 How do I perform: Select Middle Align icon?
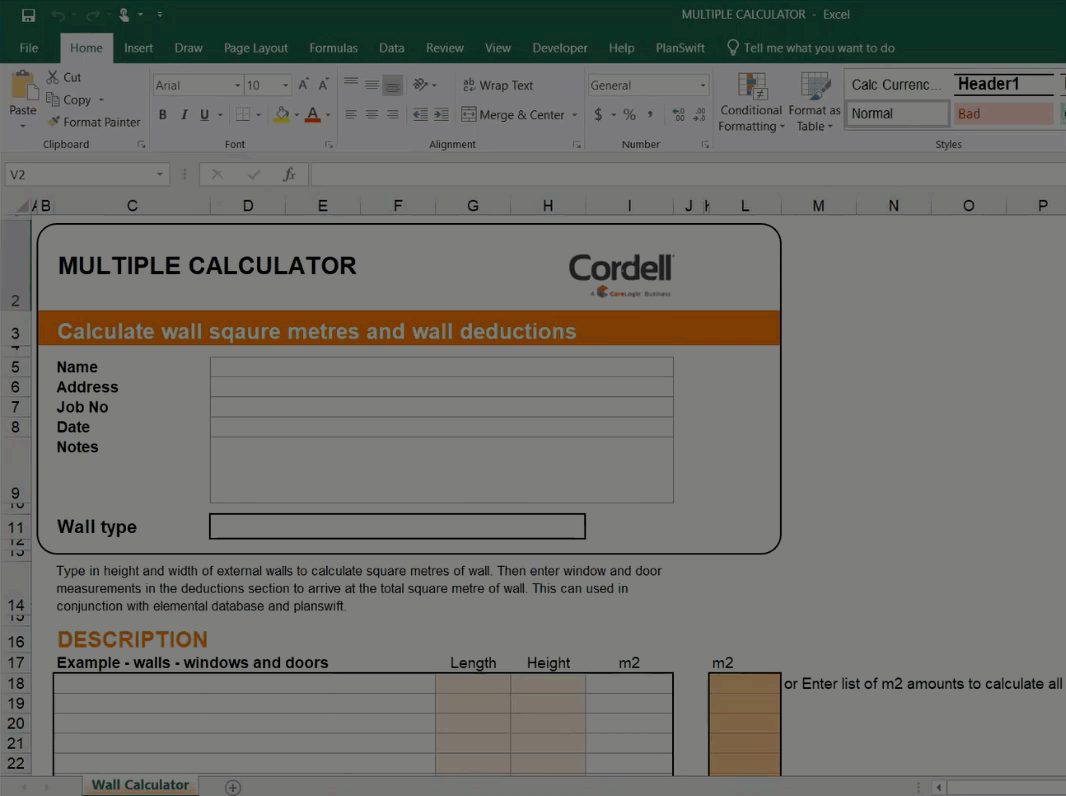(x=372, y=84)
